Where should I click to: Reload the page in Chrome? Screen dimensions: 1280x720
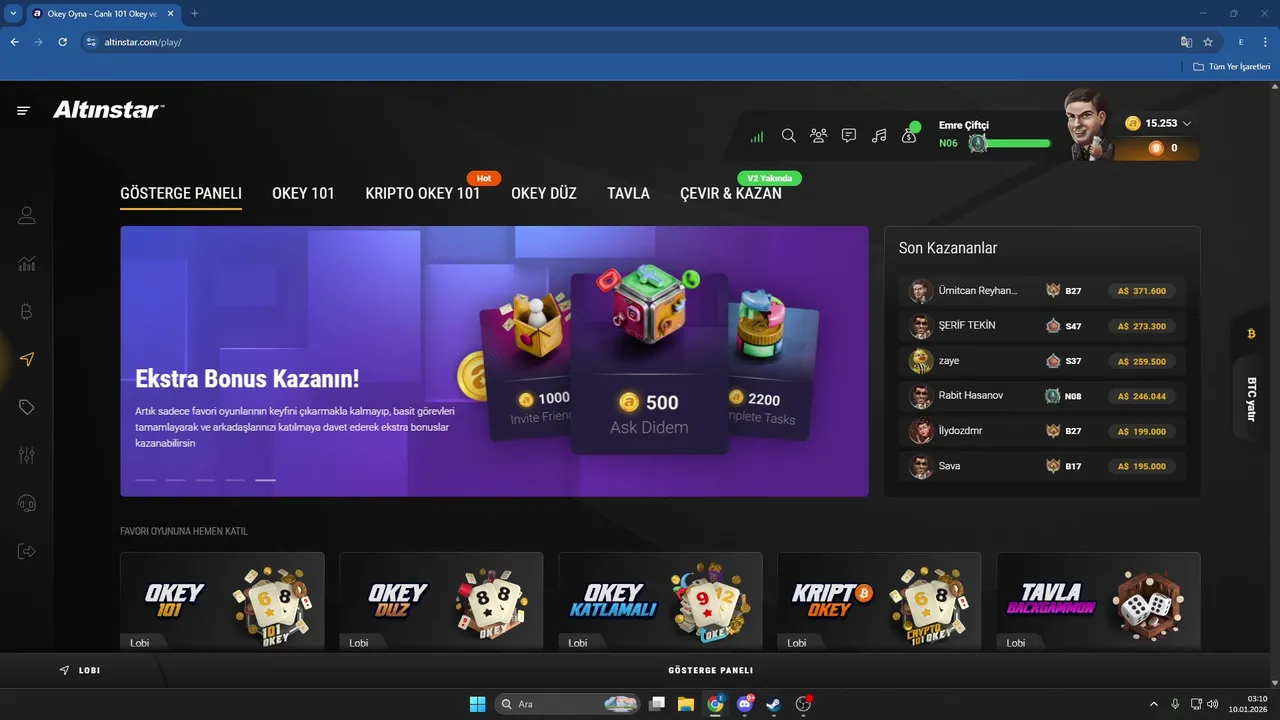[62, 42]
